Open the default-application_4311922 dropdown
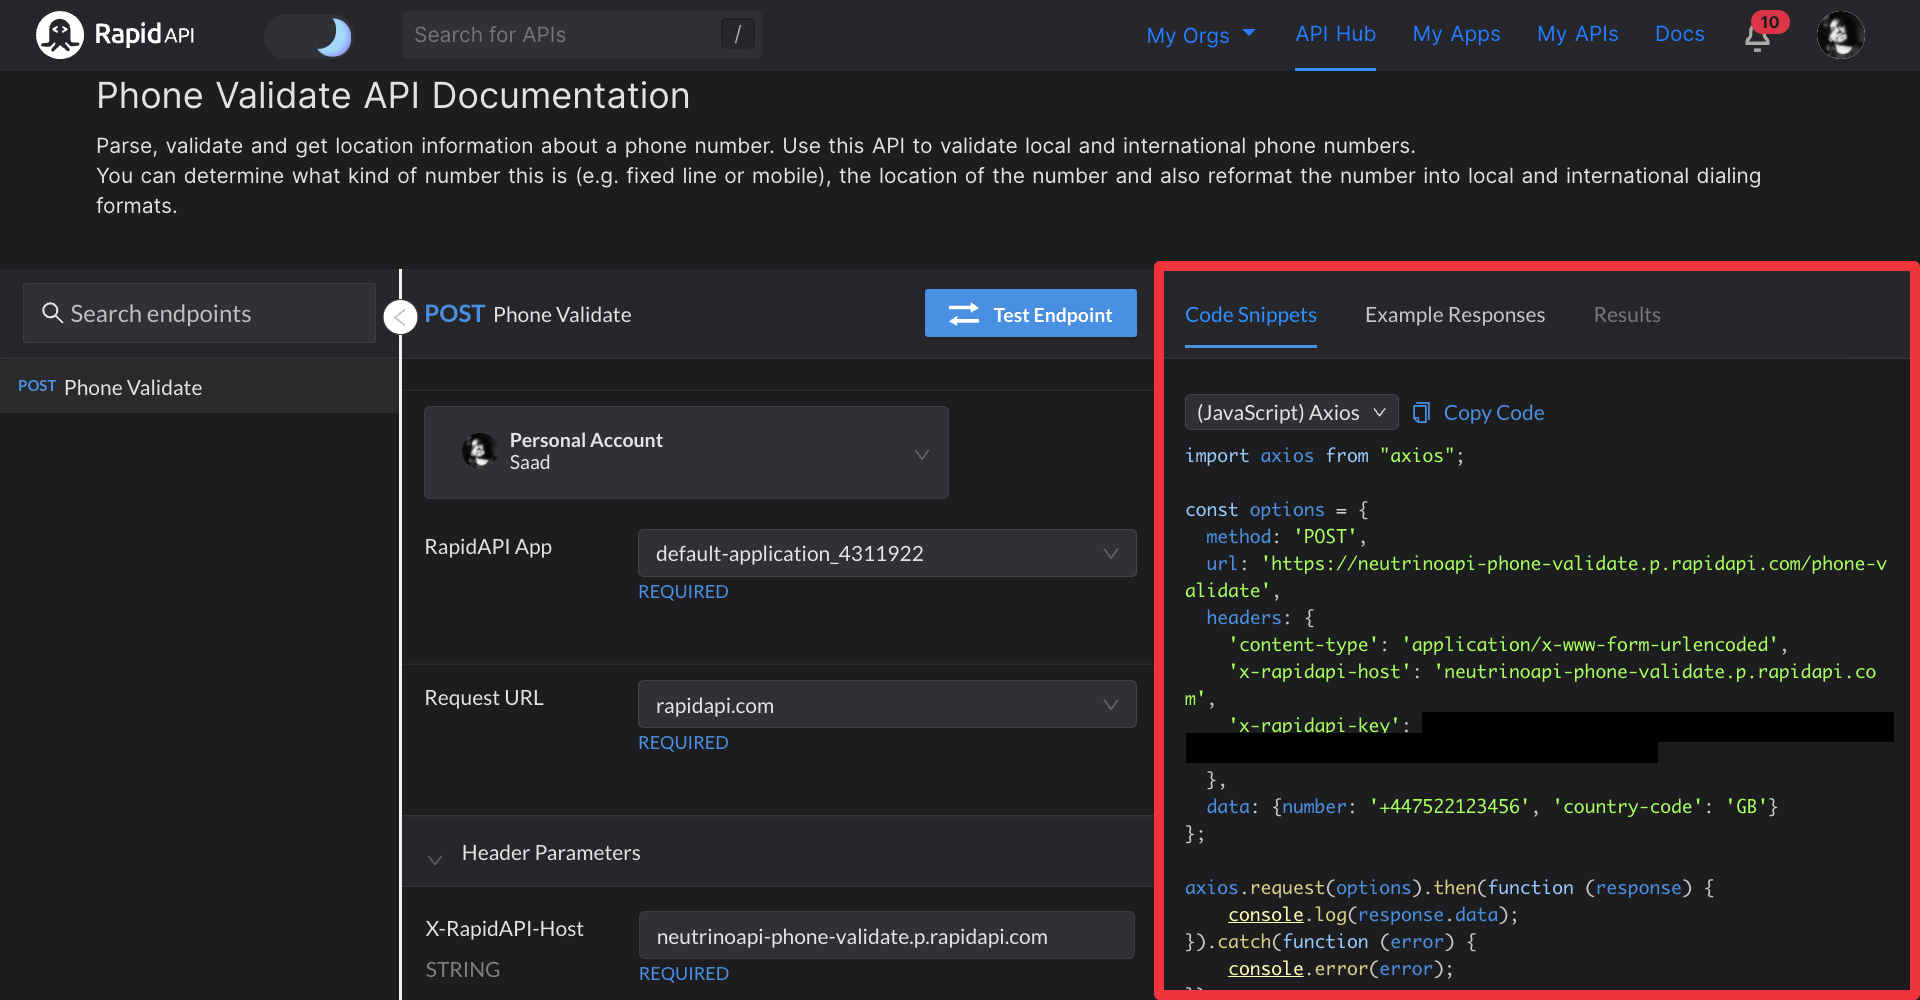The image size is (1920, 1000). point(887,553)
